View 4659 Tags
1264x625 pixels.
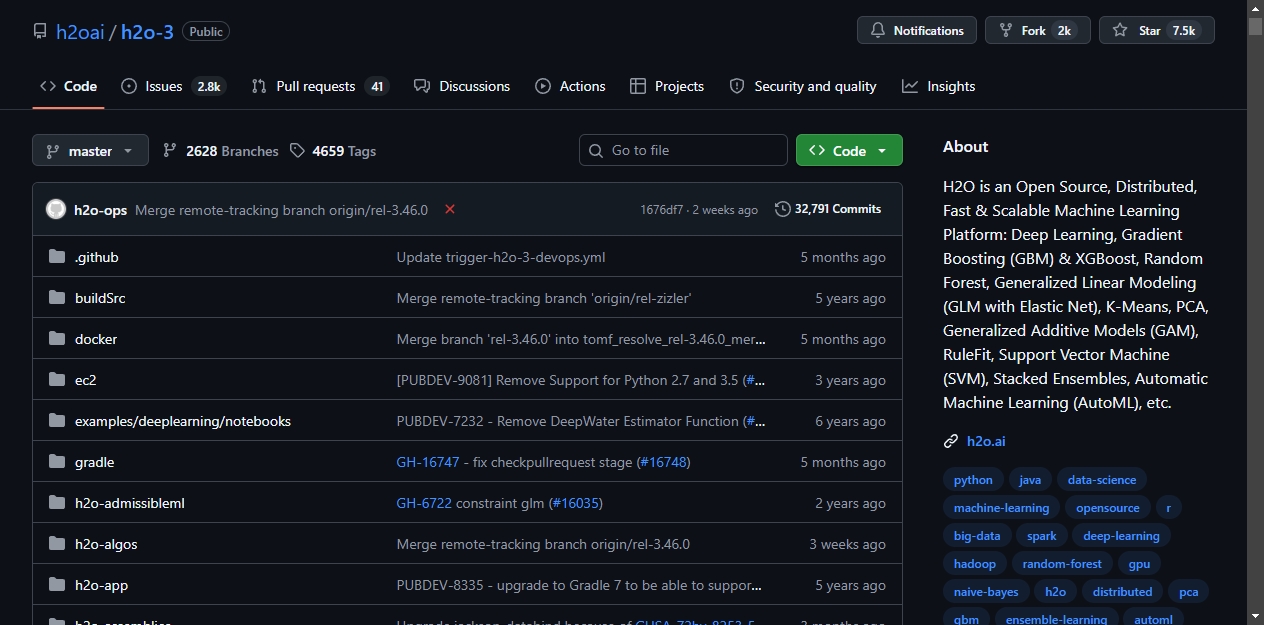click(x=333, y=151)
